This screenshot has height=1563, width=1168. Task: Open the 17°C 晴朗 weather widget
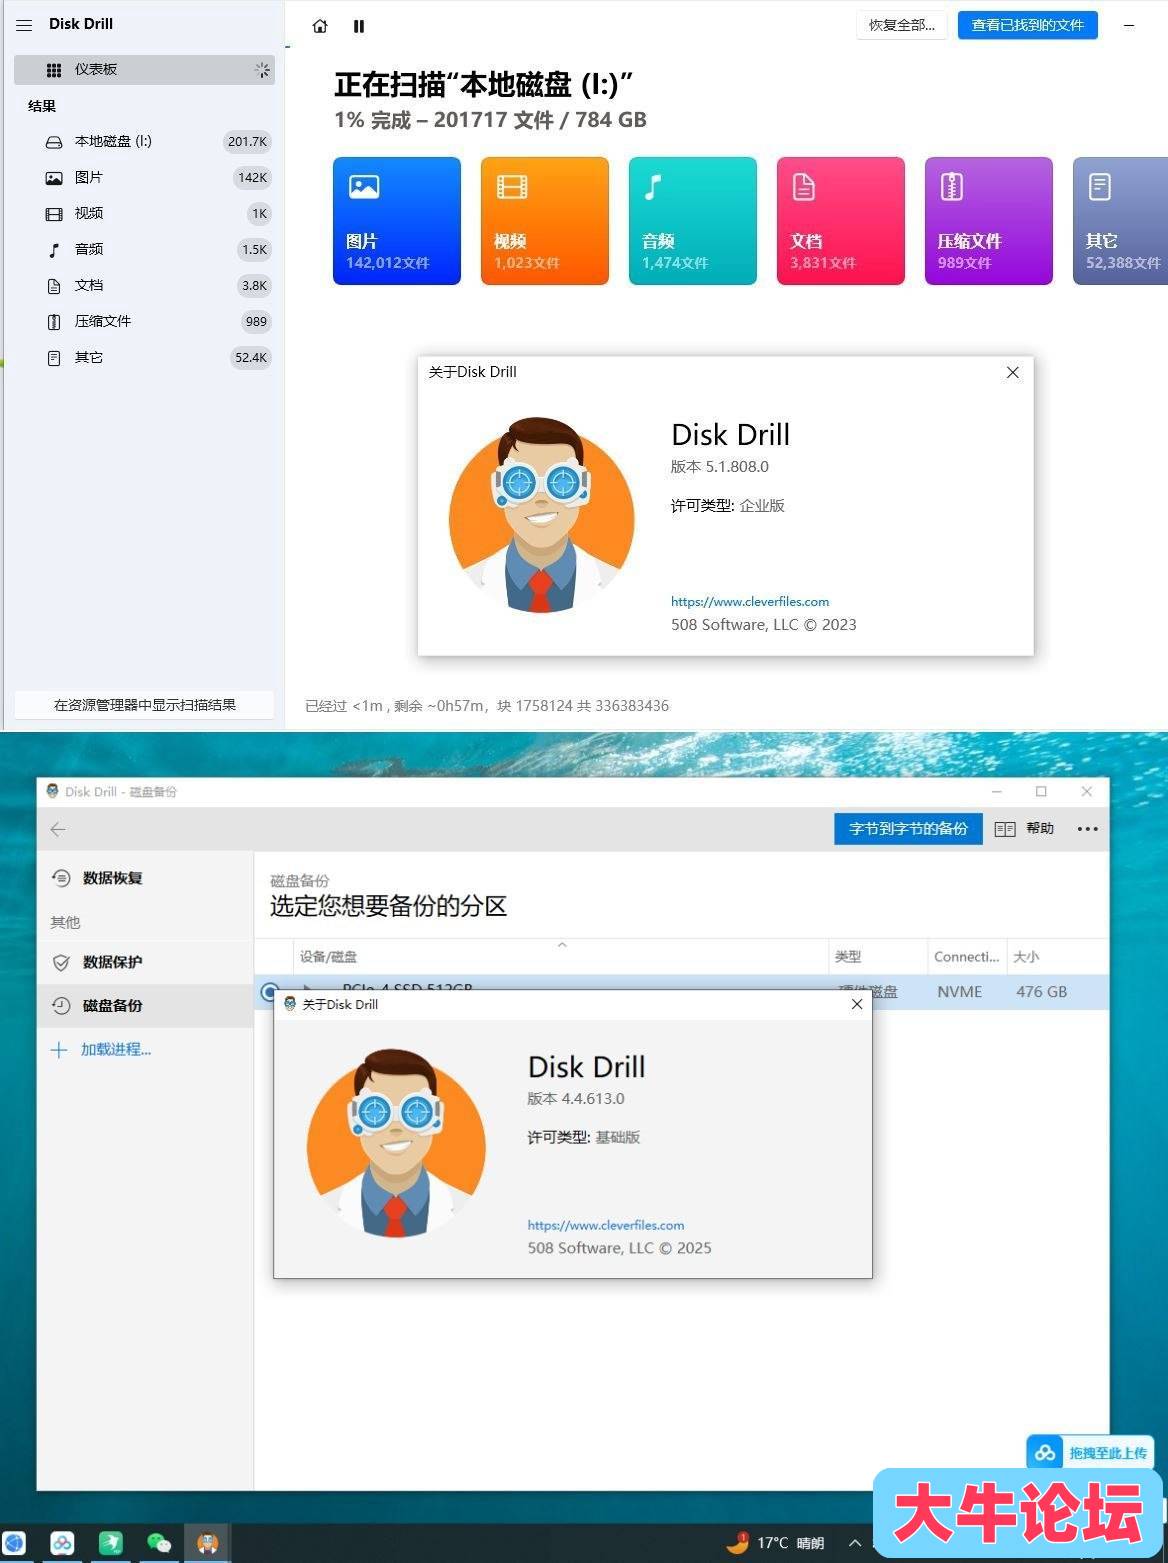click(775, 1543)
